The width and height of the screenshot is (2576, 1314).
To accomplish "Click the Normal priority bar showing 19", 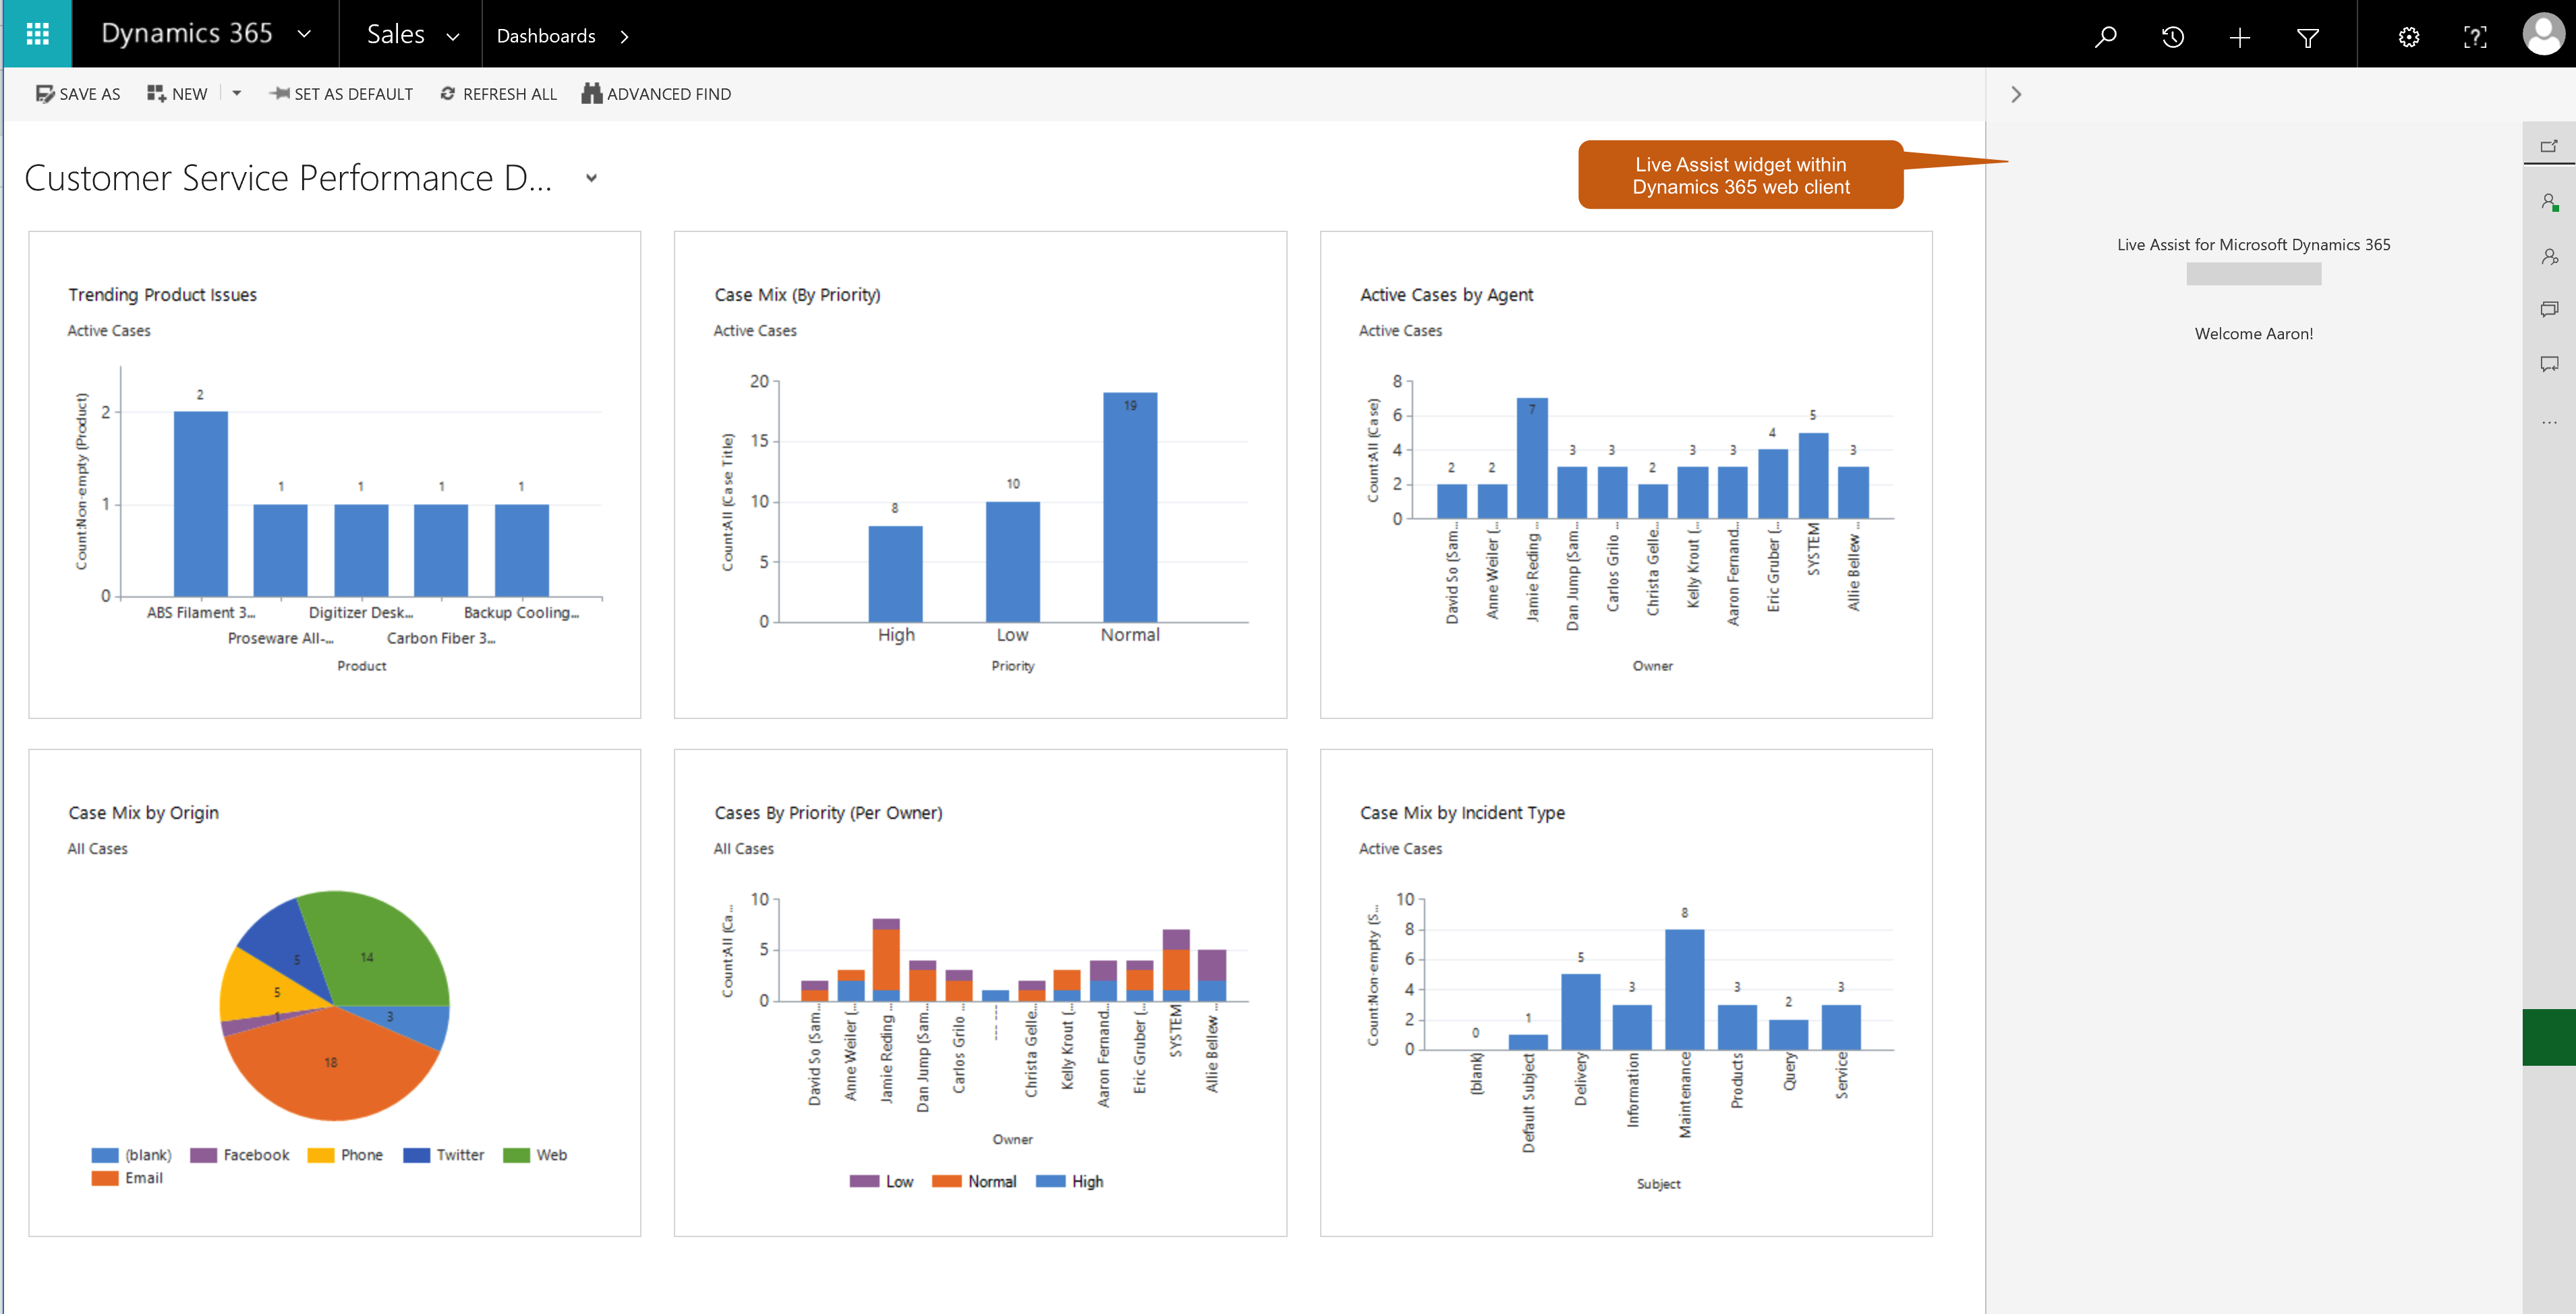I will [x=1130, y=507].
